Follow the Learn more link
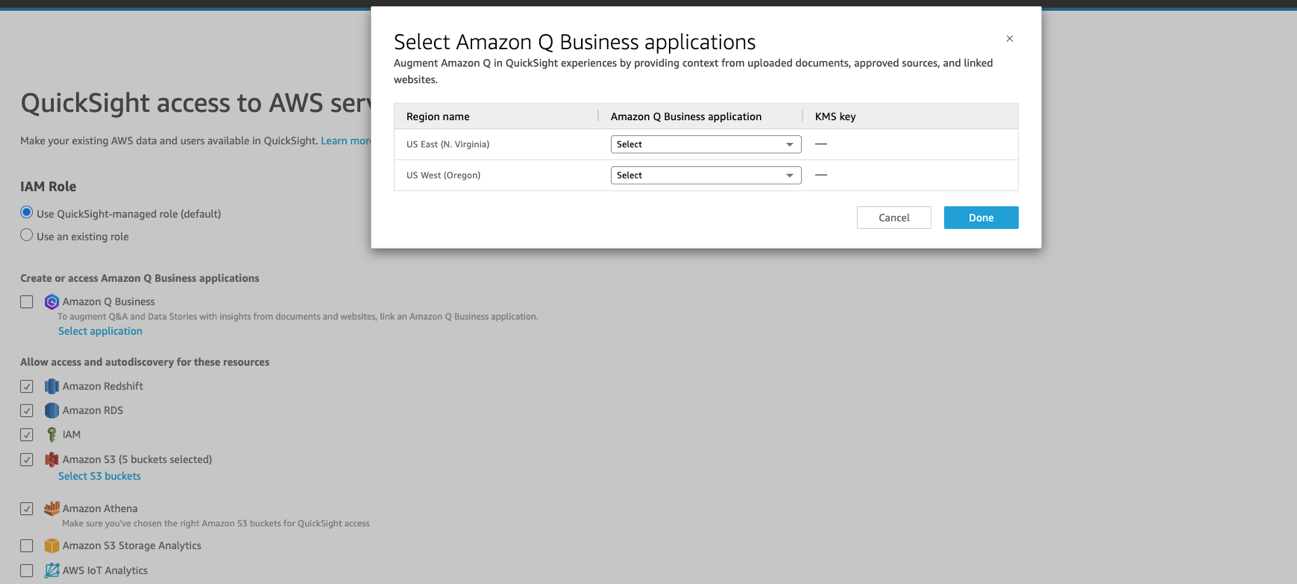 coord(346,141)
